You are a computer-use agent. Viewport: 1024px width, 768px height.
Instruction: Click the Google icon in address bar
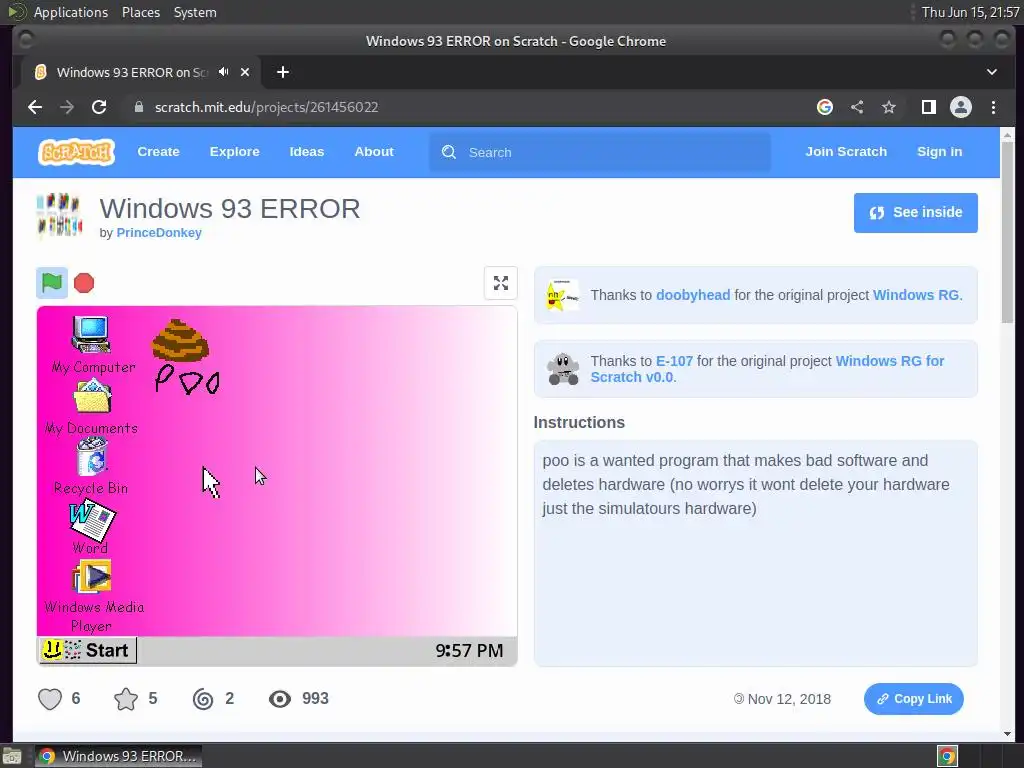click(825, 107)
